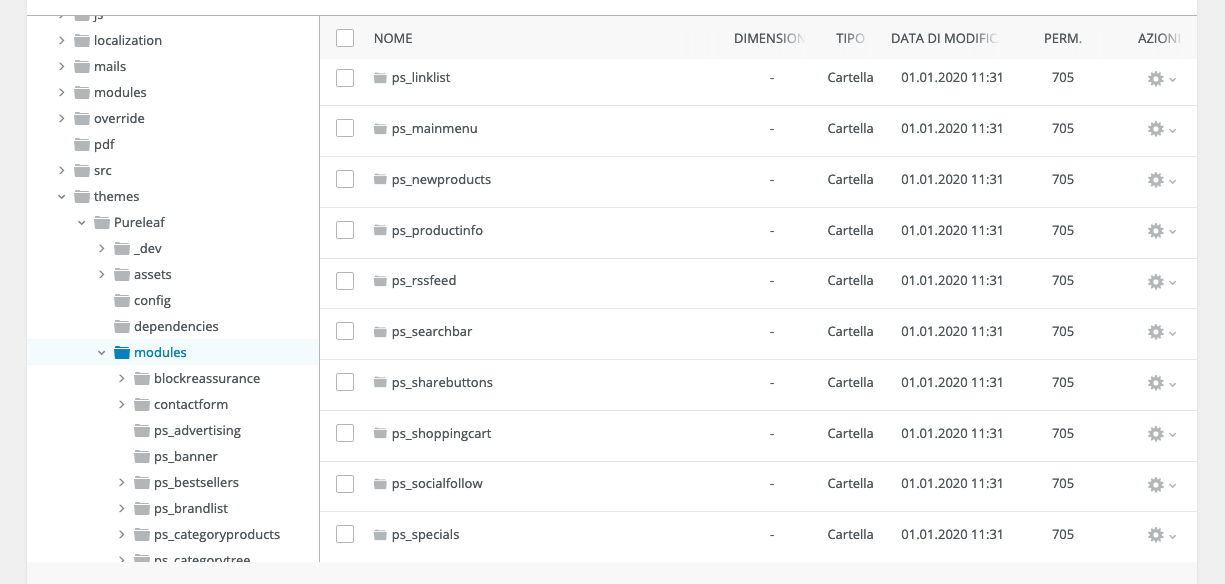
Task: Click the folder icon next to ps_mainmenu
Action: [380, 129]
